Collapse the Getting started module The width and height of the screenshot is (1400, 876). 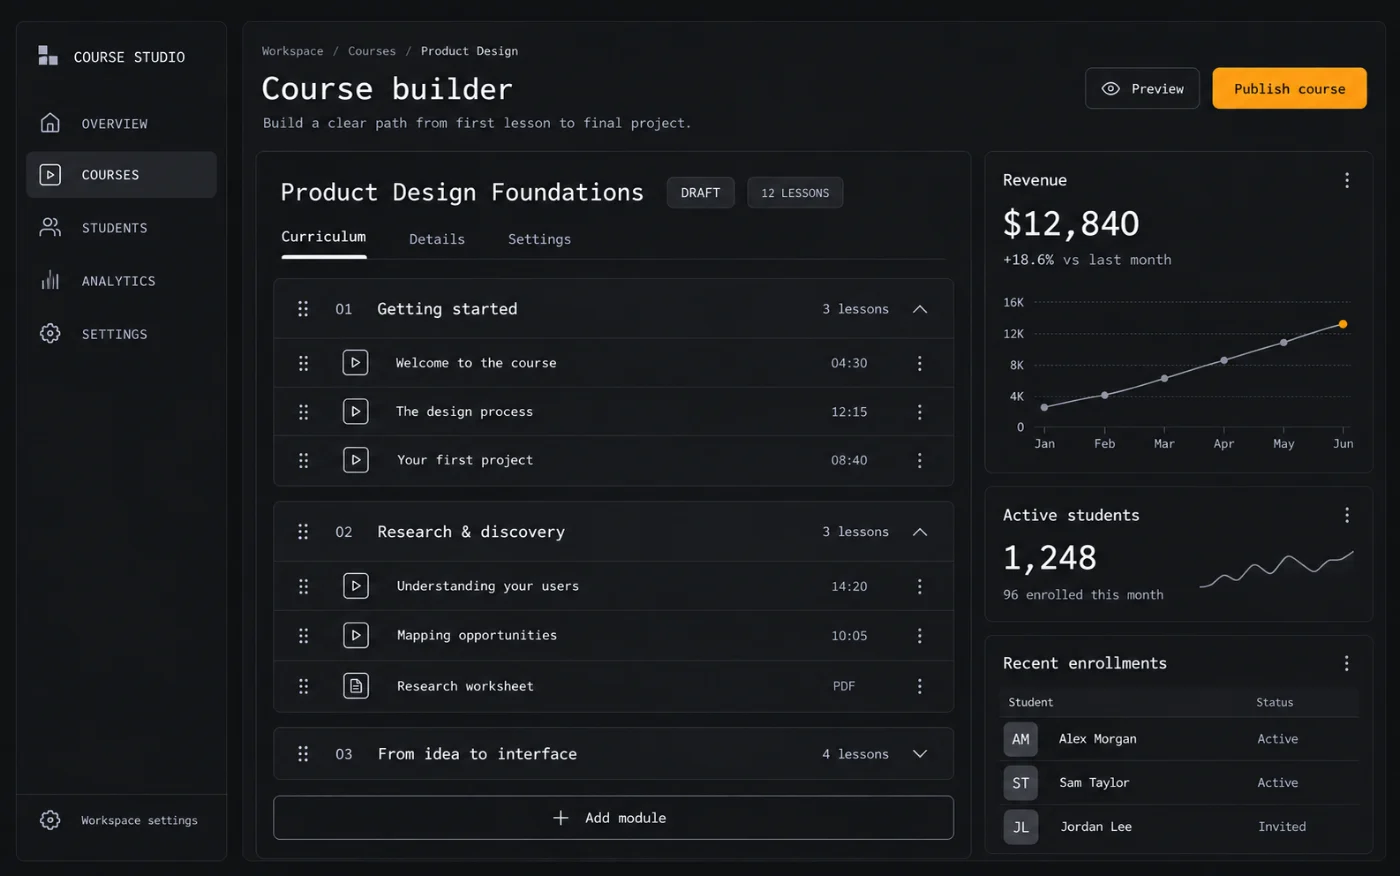pos(920,309)
